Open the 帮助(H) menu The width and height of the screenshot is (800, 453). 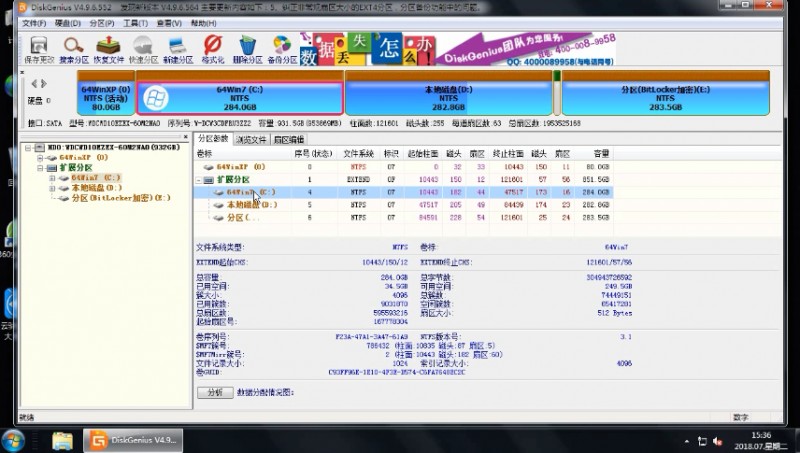click(x=203, y=23)
